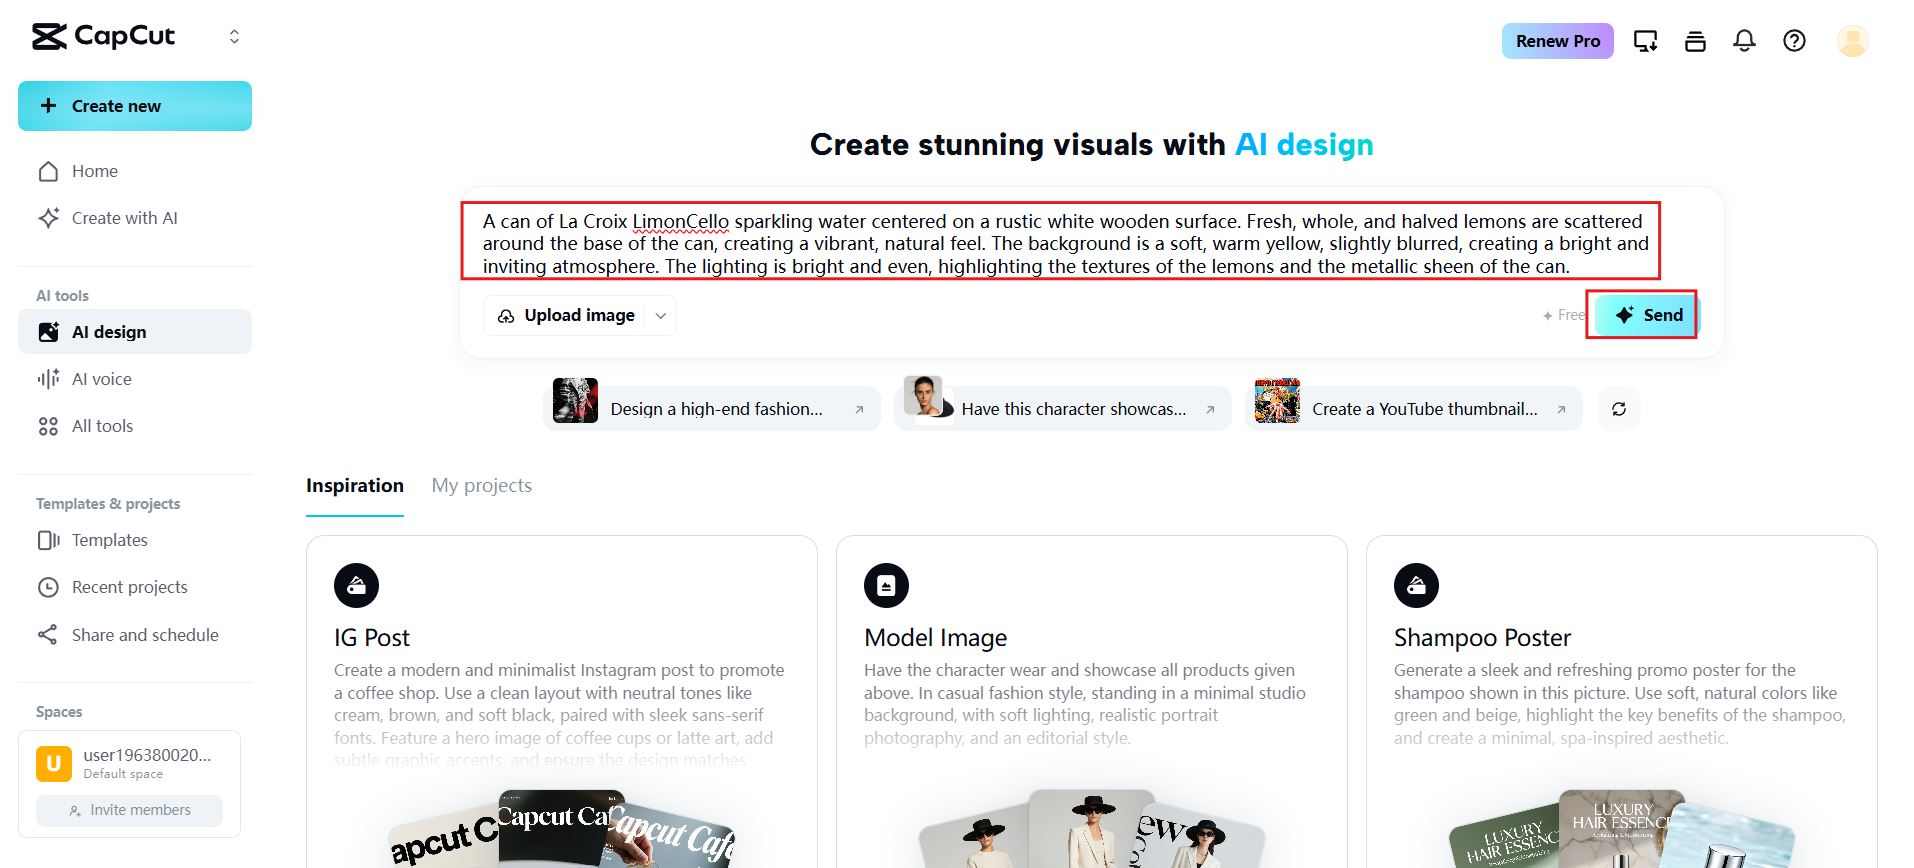The height and width of the screenshot is (868, 1914).
Task: Click the Renew Pro button
Action: 1557,41
